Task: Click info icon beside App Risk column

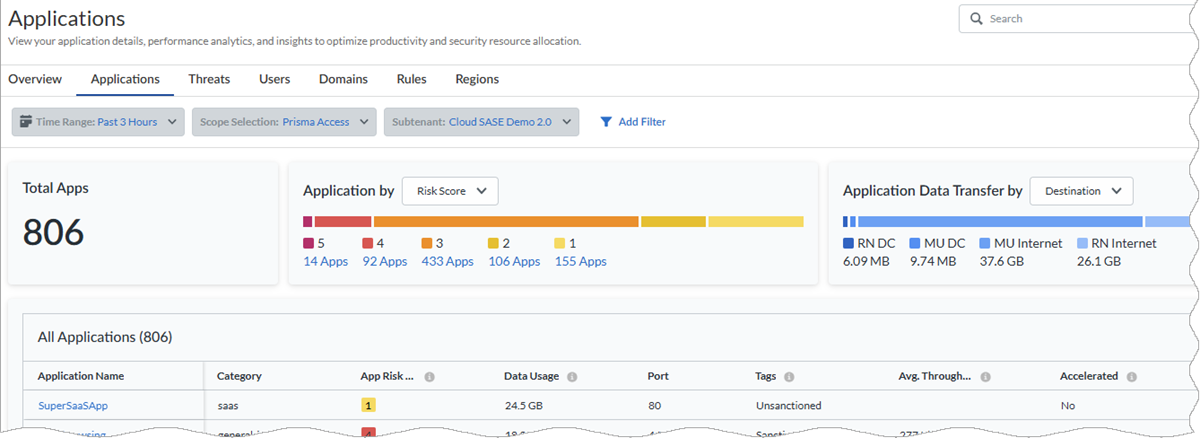Action: (x=429, y=377)
